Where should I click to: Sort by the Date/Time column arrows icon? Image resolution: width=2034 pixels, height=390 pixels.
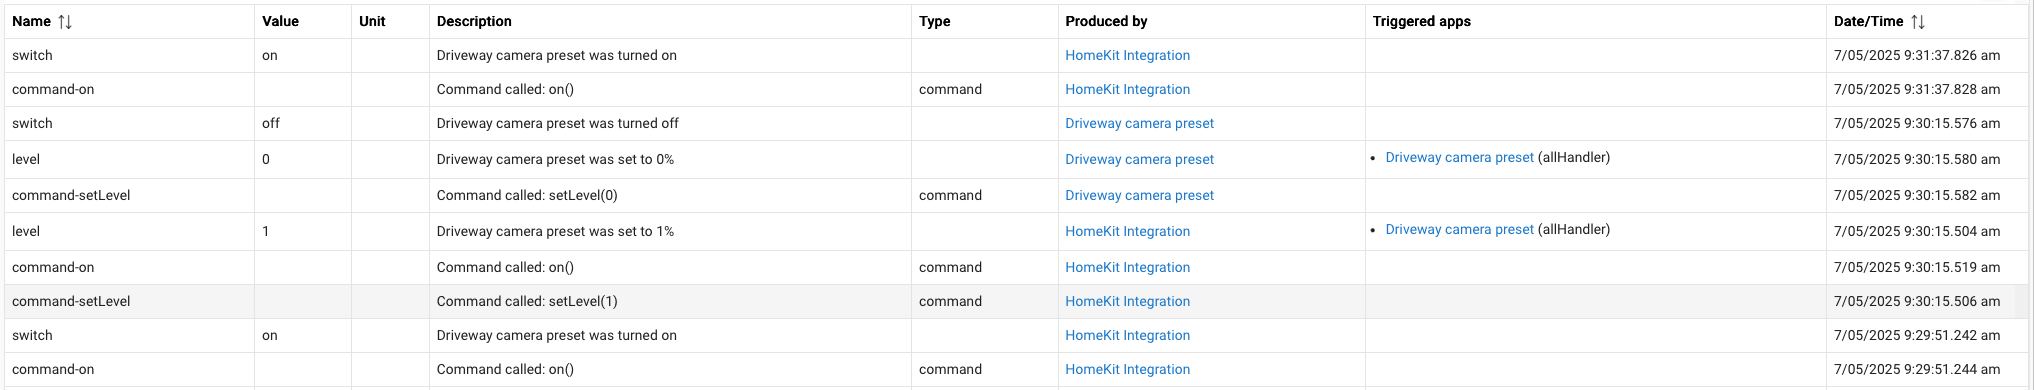1917,21
